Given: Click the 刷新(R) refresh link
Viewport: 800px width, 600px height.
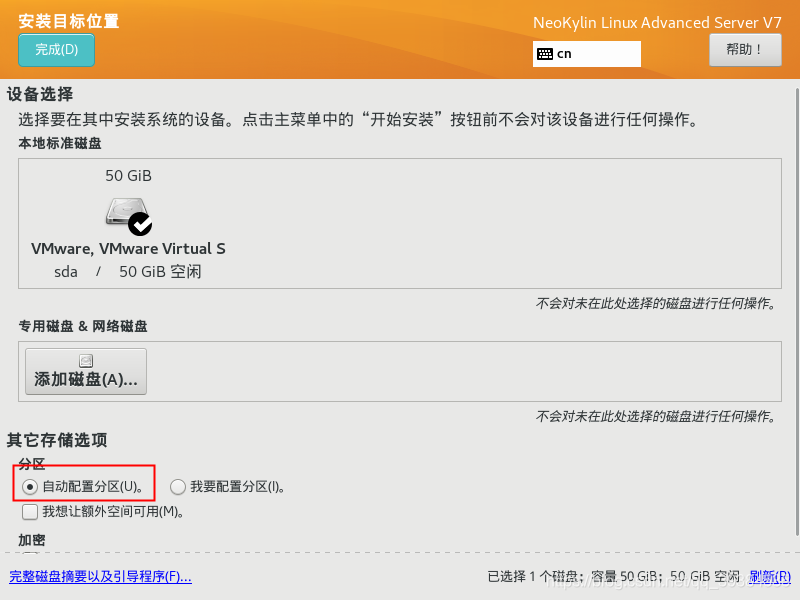Looking at the screenshot, I should (x=770, y=577).
